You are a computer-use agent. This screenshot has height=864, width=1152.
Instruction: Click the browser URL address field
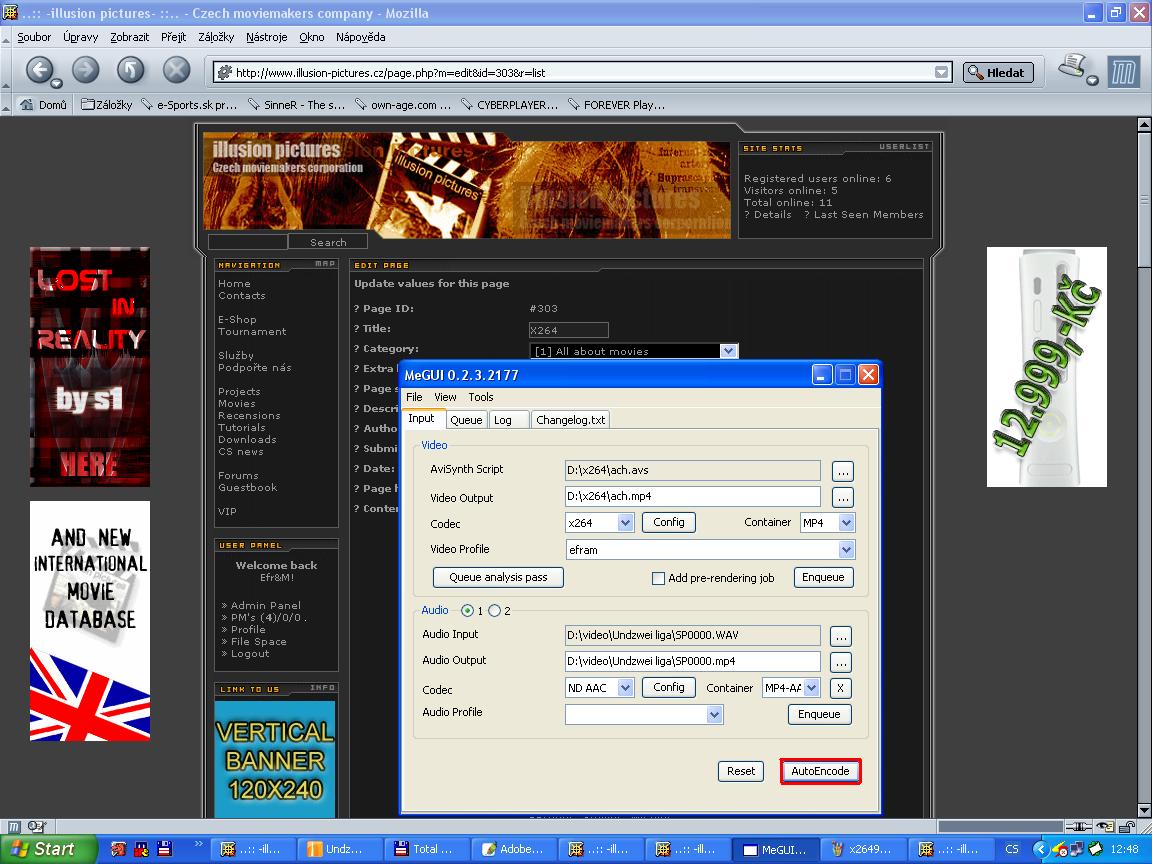[582, 72]
